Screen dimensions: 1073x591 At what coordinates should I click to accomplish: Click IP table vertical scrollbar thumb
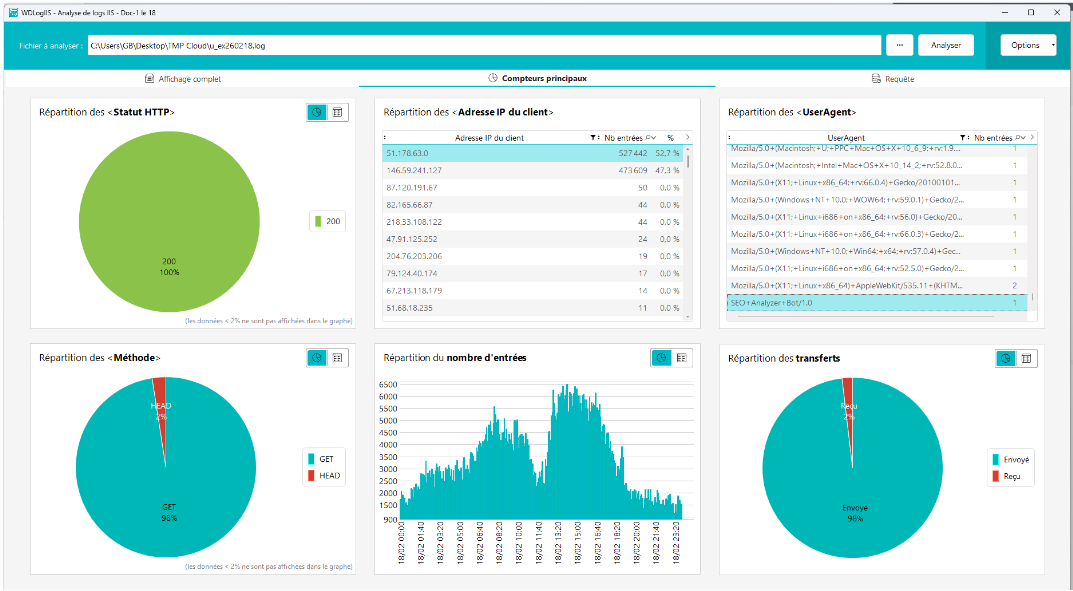[688, 161]
